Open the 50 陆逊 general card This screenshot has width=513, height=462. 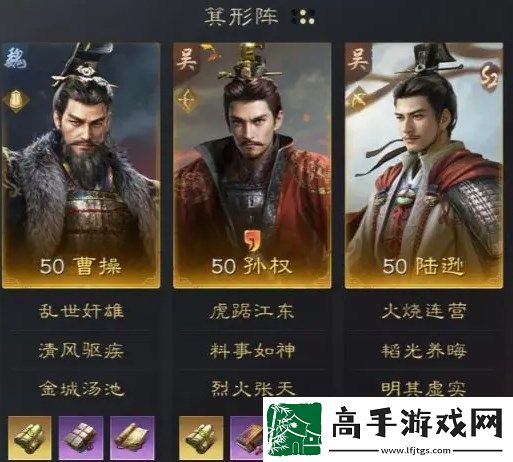[x=424, y=165]
